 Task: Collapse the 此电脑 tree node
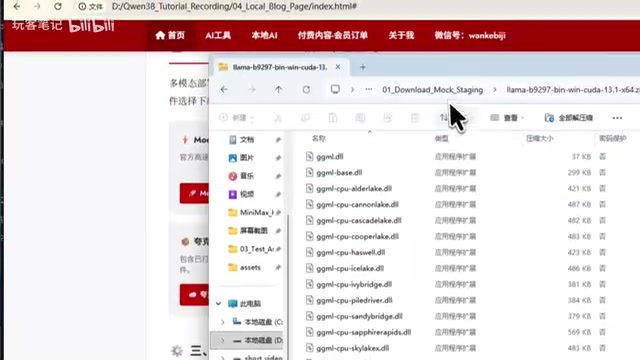[x=218, y=304]
